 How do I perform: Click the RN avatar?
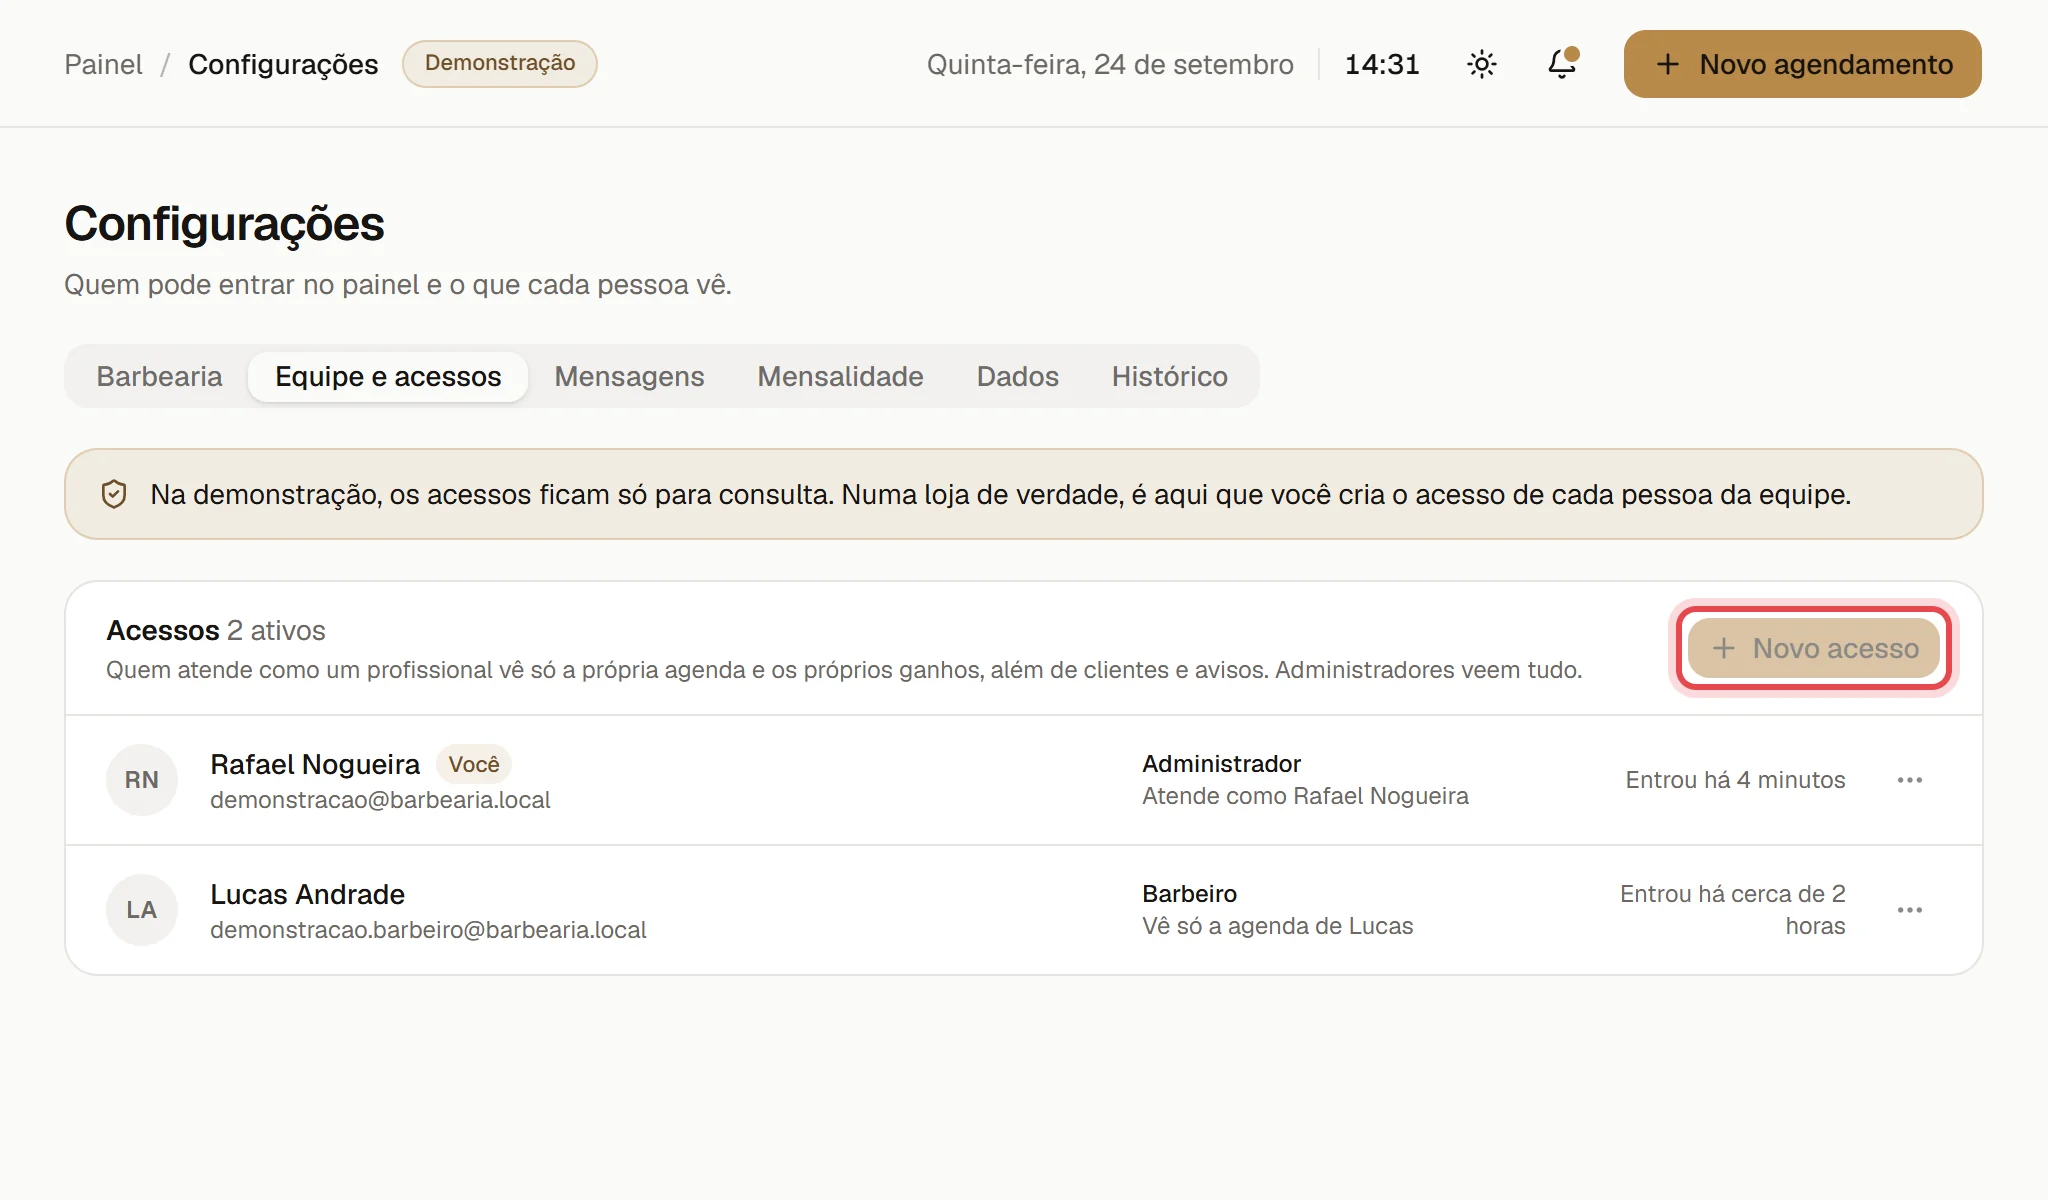pyautogui.click(x=142, y=780)
